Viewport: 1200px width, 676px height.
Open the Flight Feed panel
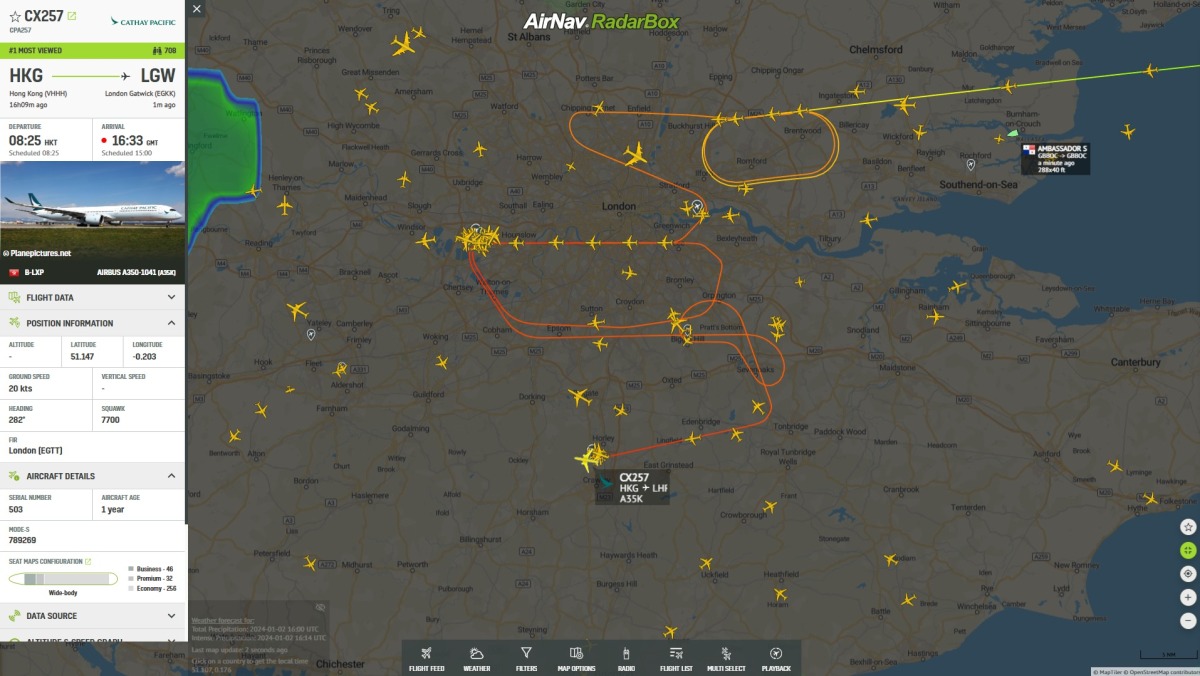(426, 659)
